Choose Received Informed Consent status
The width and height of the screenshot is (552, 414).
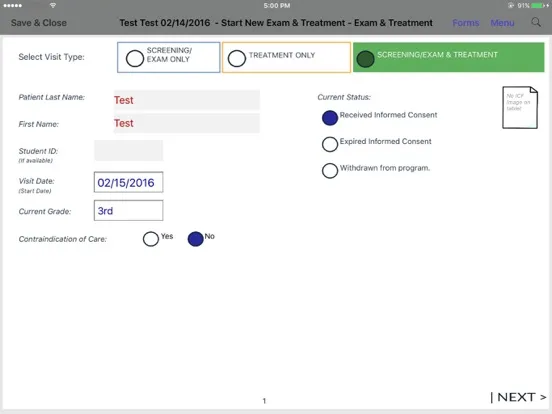click(x=330, y=118)
